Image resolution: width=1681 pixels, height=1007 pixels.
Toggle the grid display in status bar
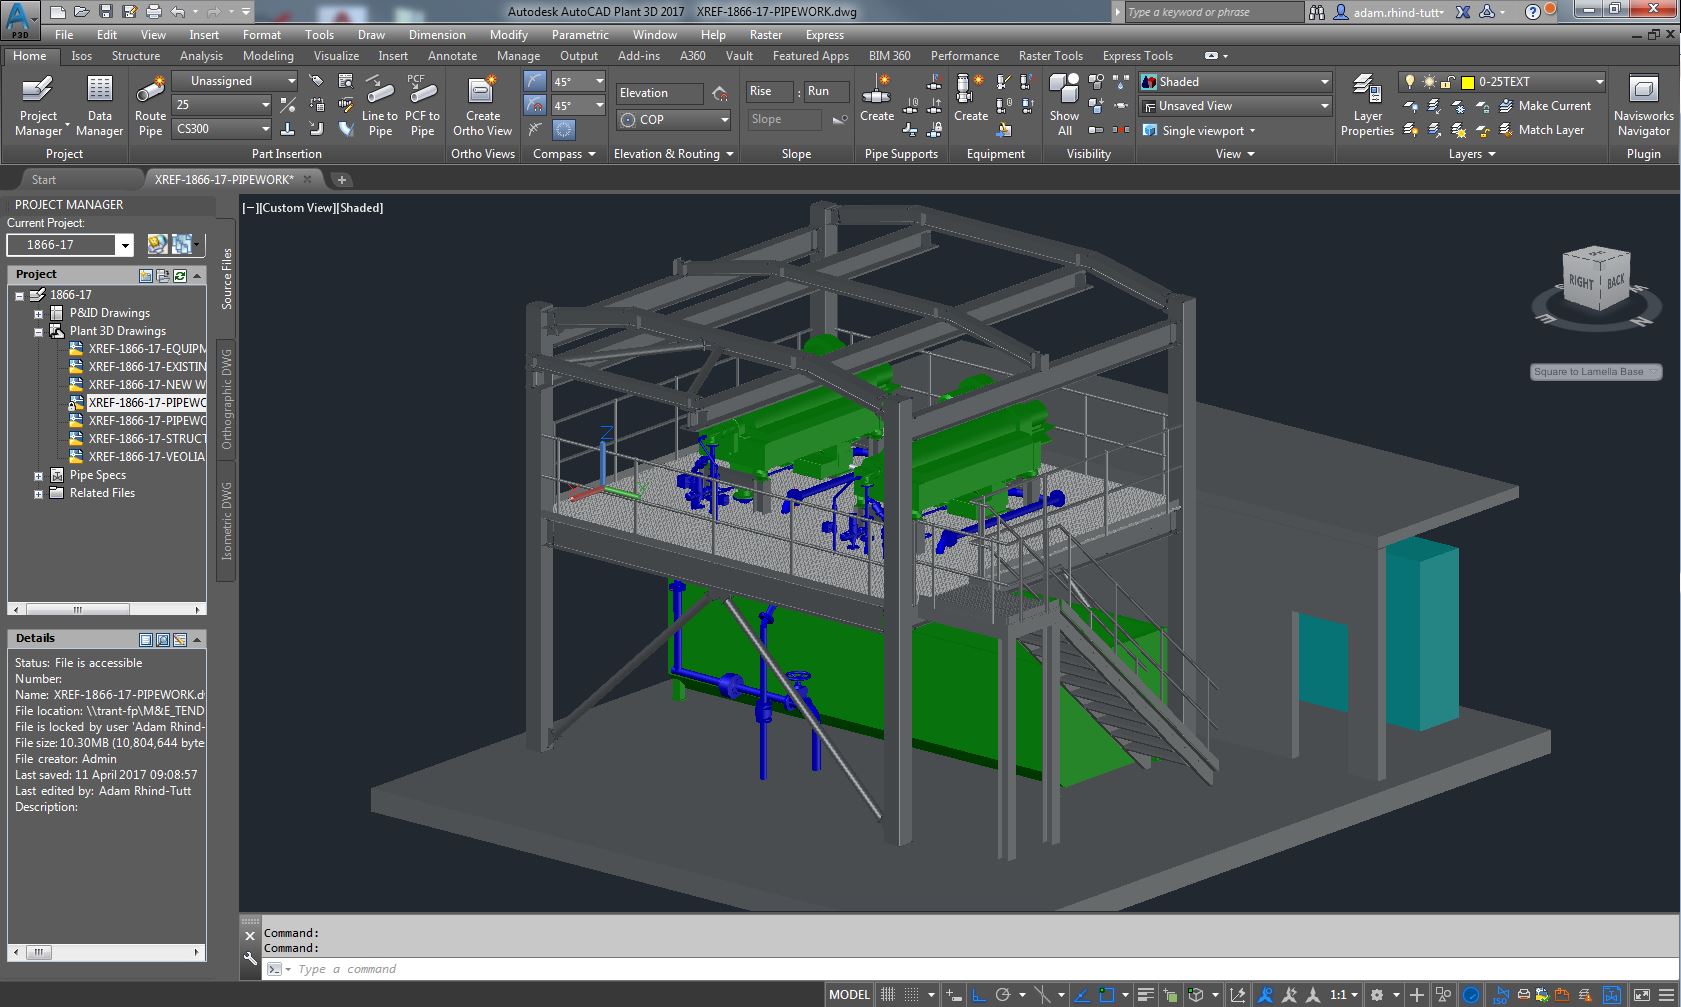point(887,995)
